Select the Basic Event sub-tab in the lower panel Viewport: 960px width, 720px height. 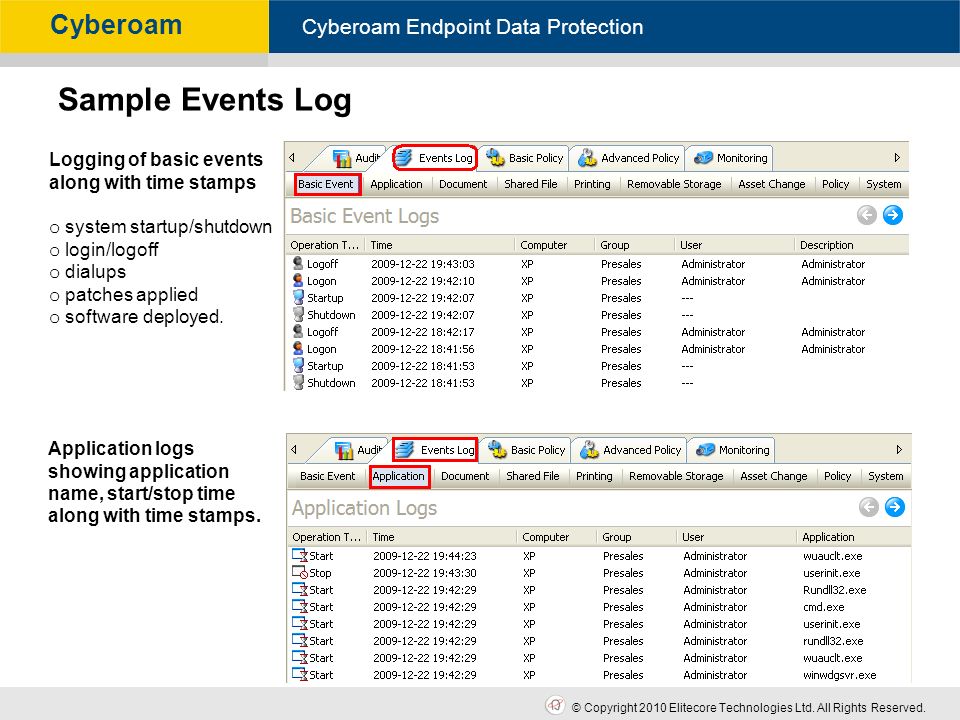[x=328, y=476]
